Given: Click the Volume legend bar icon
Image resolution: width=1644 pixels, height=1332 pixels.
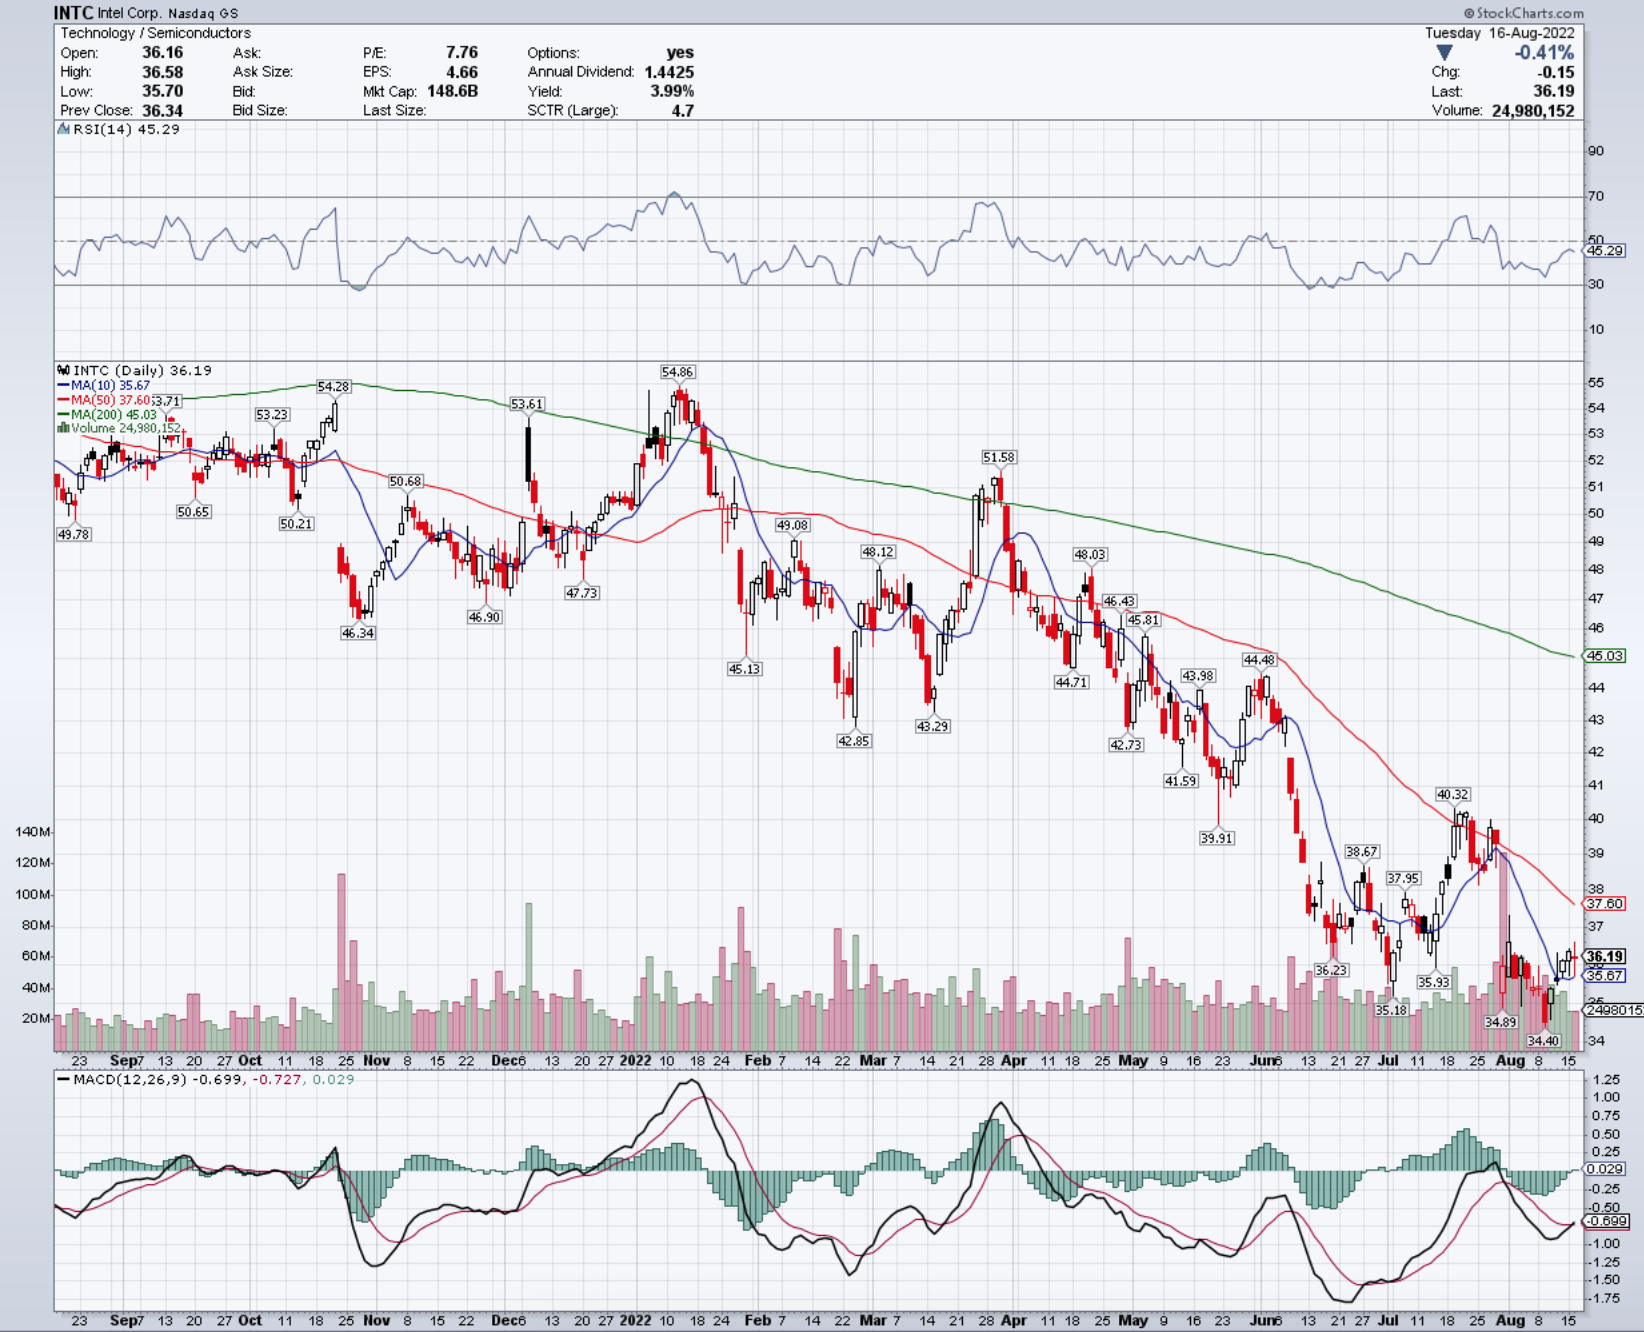Looking at the screenshot, I should coord(63,428).
